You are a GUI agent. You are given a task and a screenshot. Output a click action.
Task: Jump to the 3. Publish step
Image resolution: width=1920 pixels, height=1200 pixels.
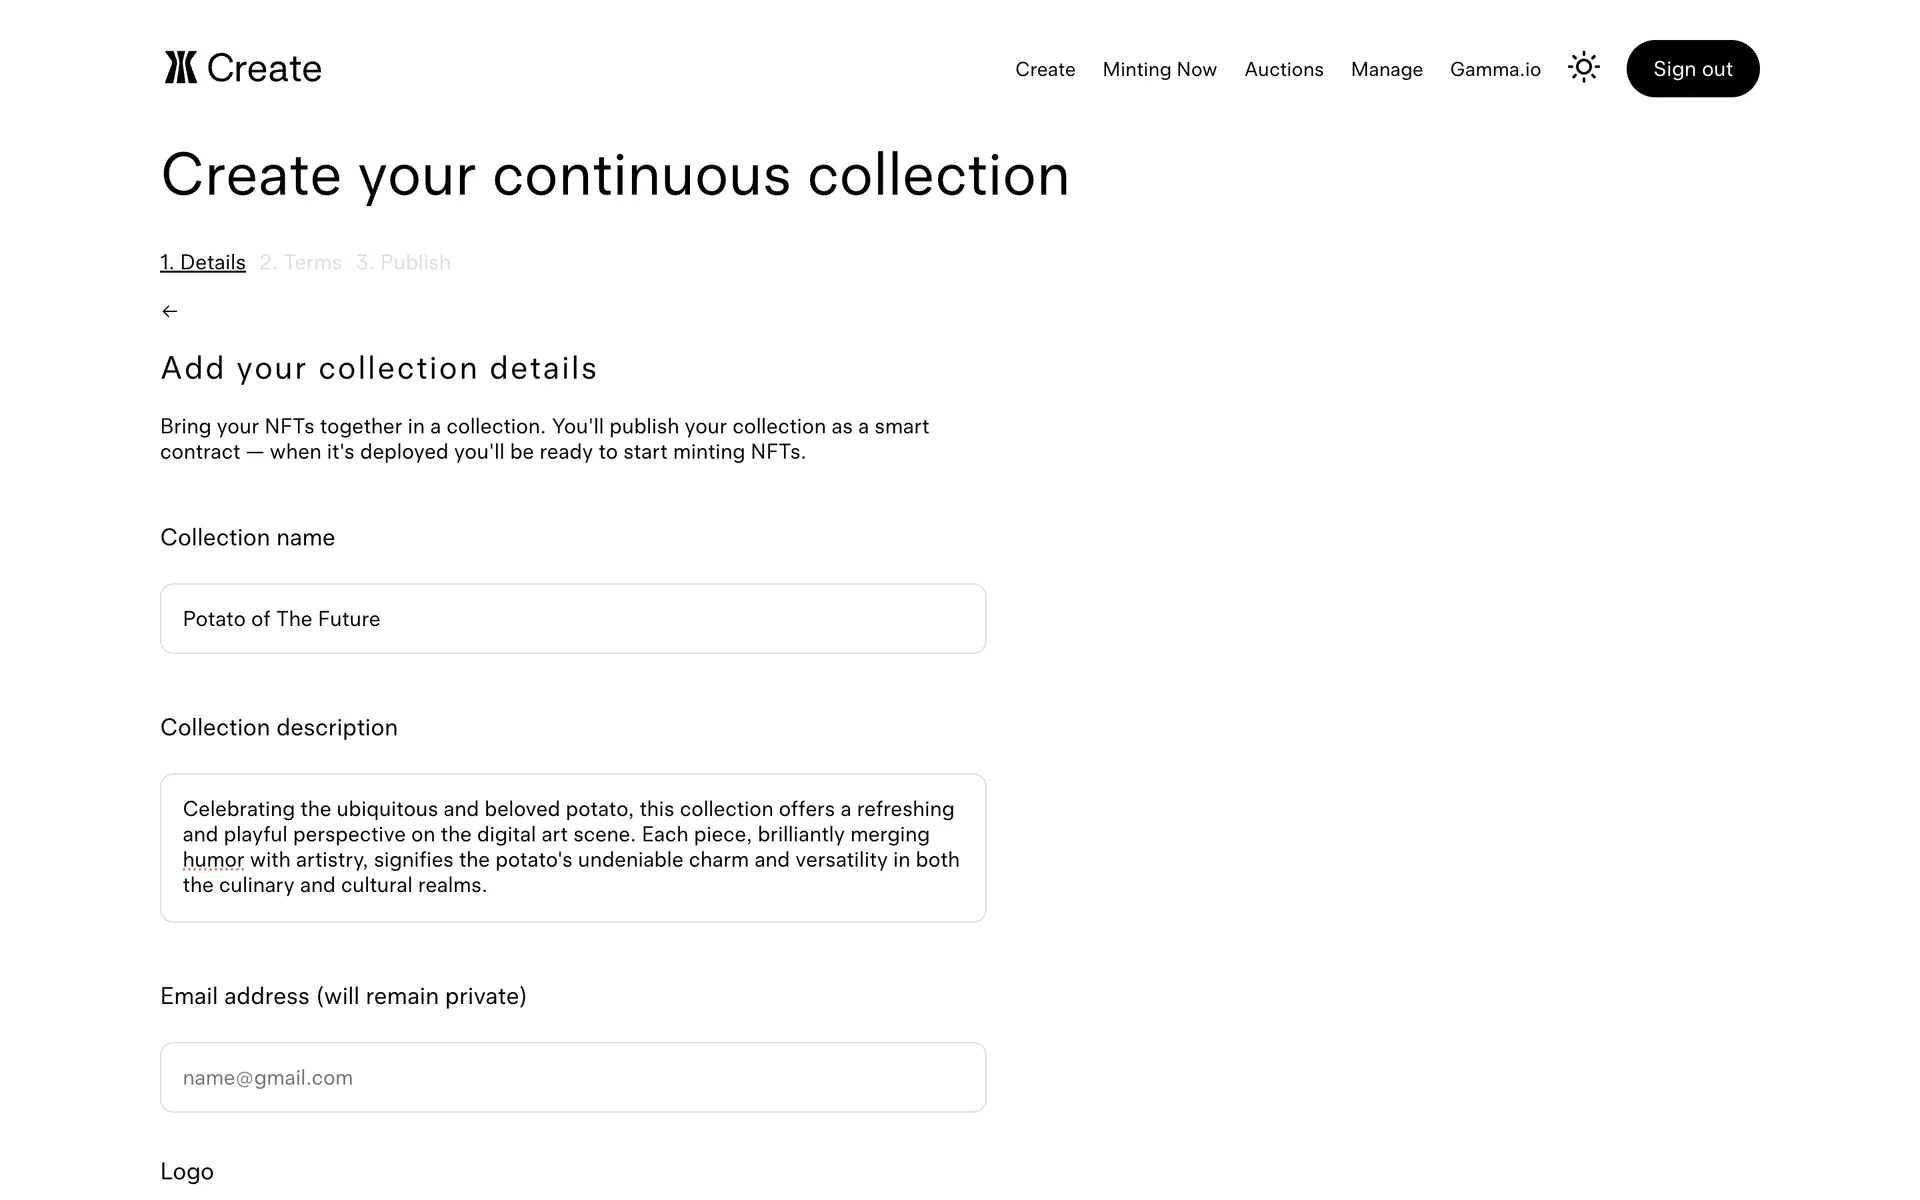click(x=403, y=262)
